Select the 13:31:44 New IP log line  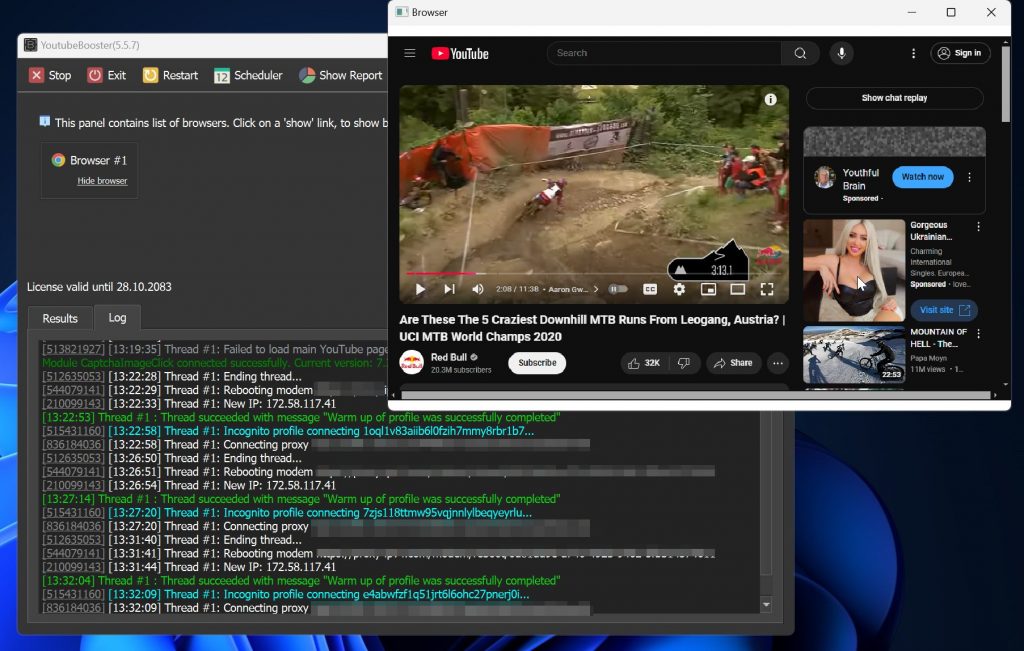(x=189, y=567)
